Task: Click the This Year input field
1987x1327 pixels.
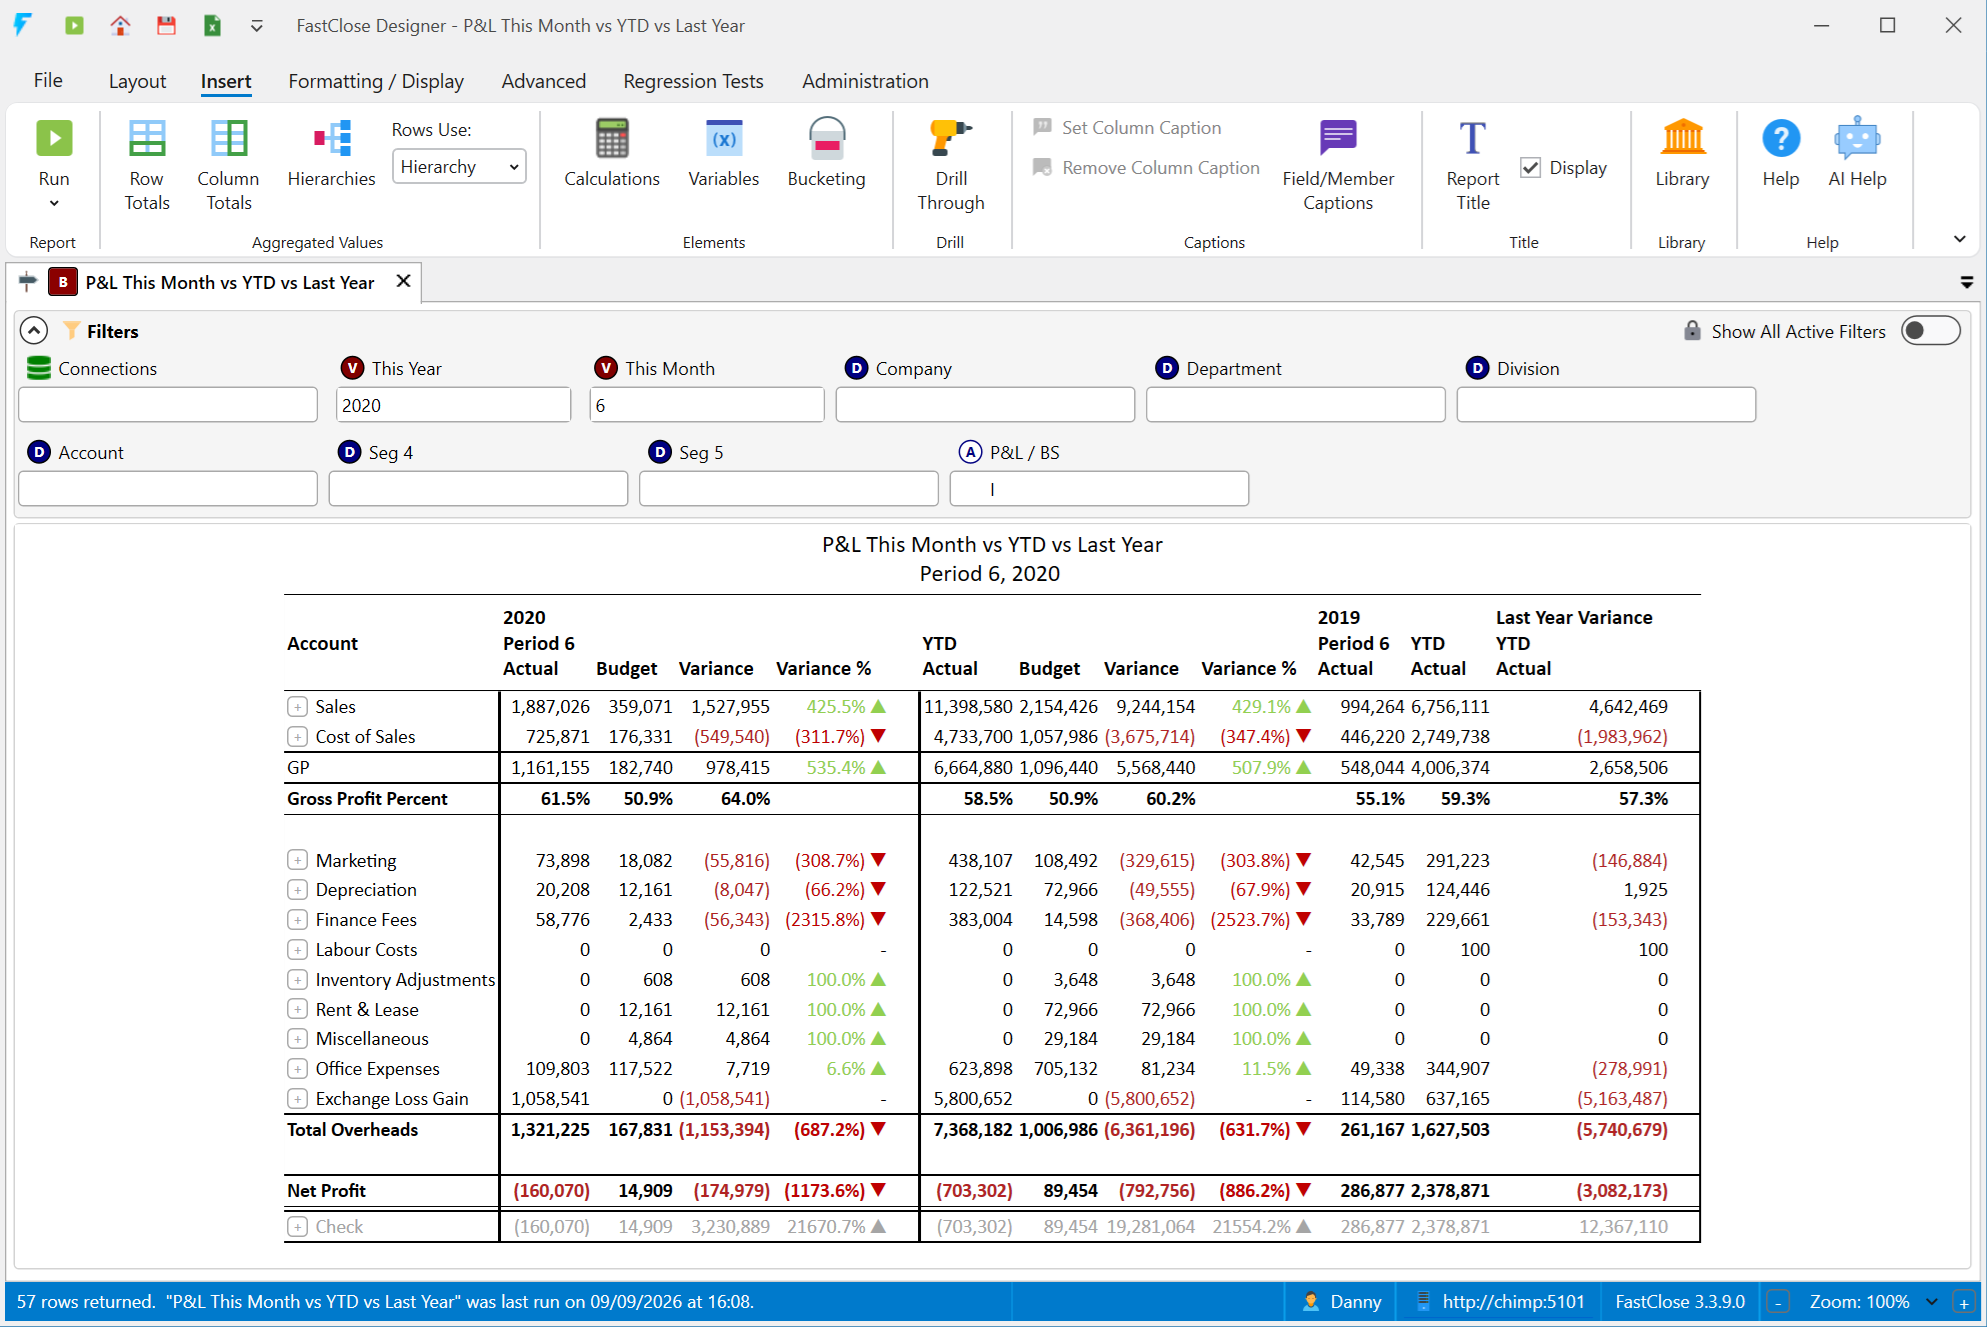Action: (x=453, y=405)
